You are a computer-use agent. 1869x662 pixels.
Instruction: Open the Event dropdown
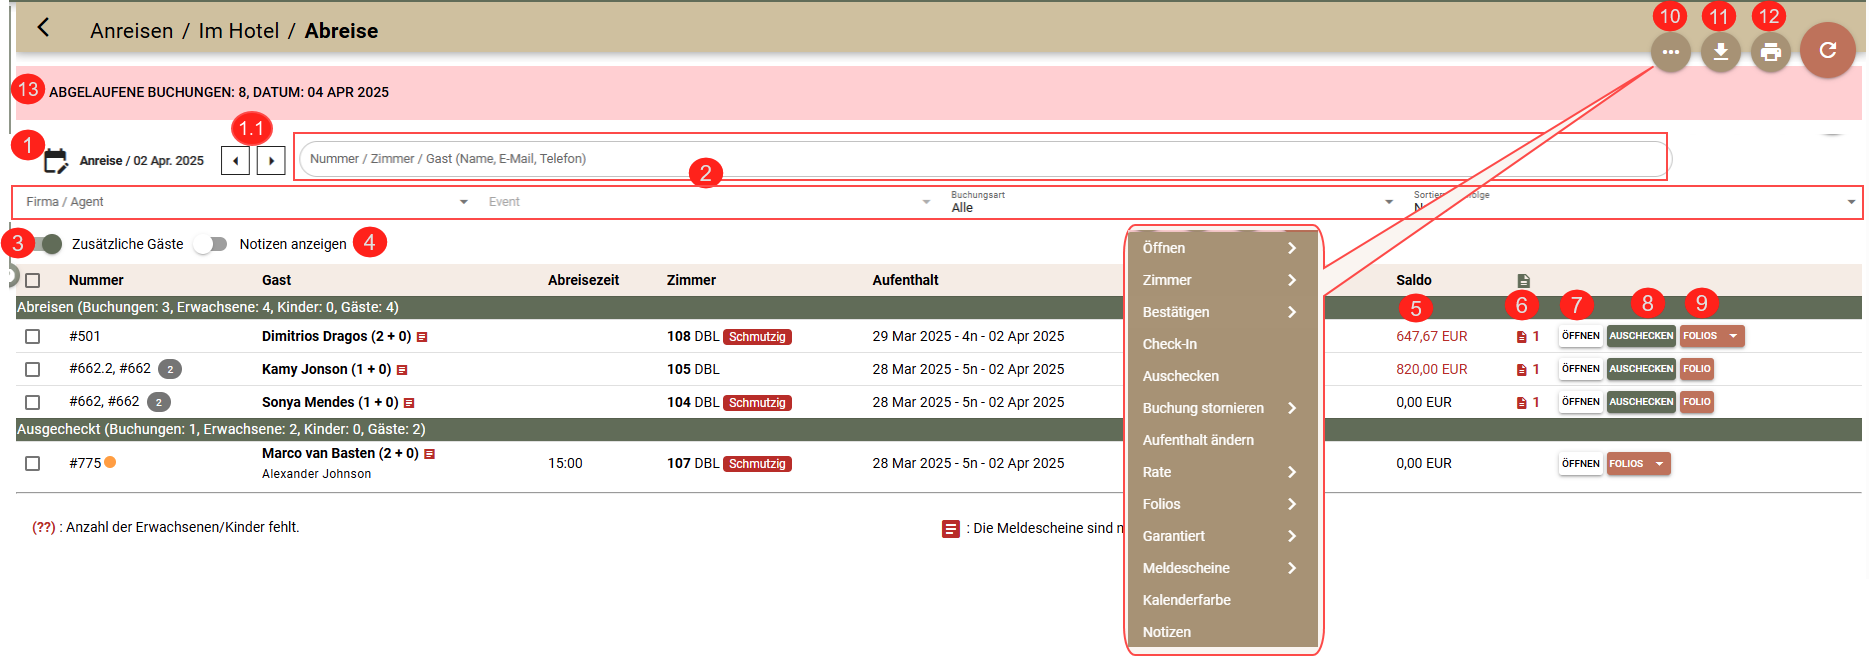pos(708,202)
